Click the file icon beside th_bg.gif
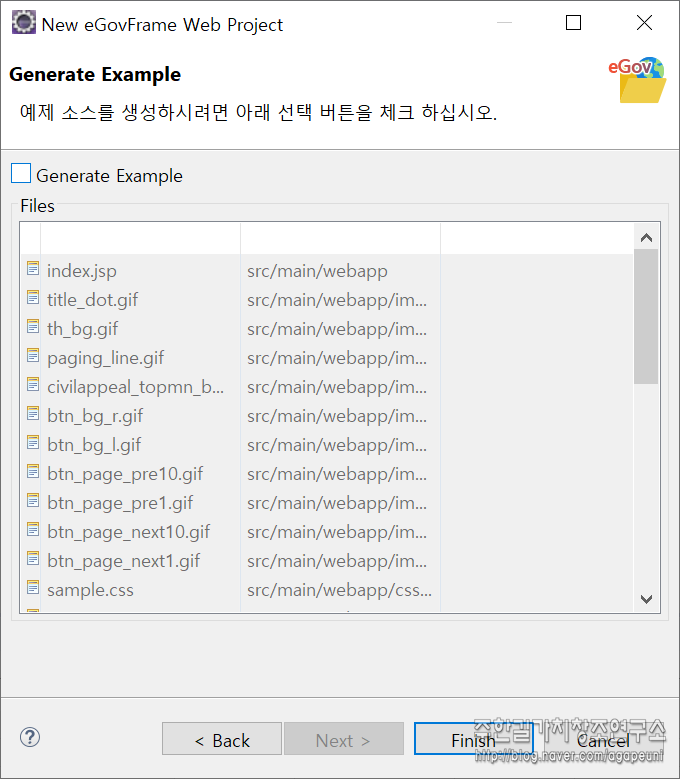The width and height of the screenshot is (680, 779). pos(33,326)
